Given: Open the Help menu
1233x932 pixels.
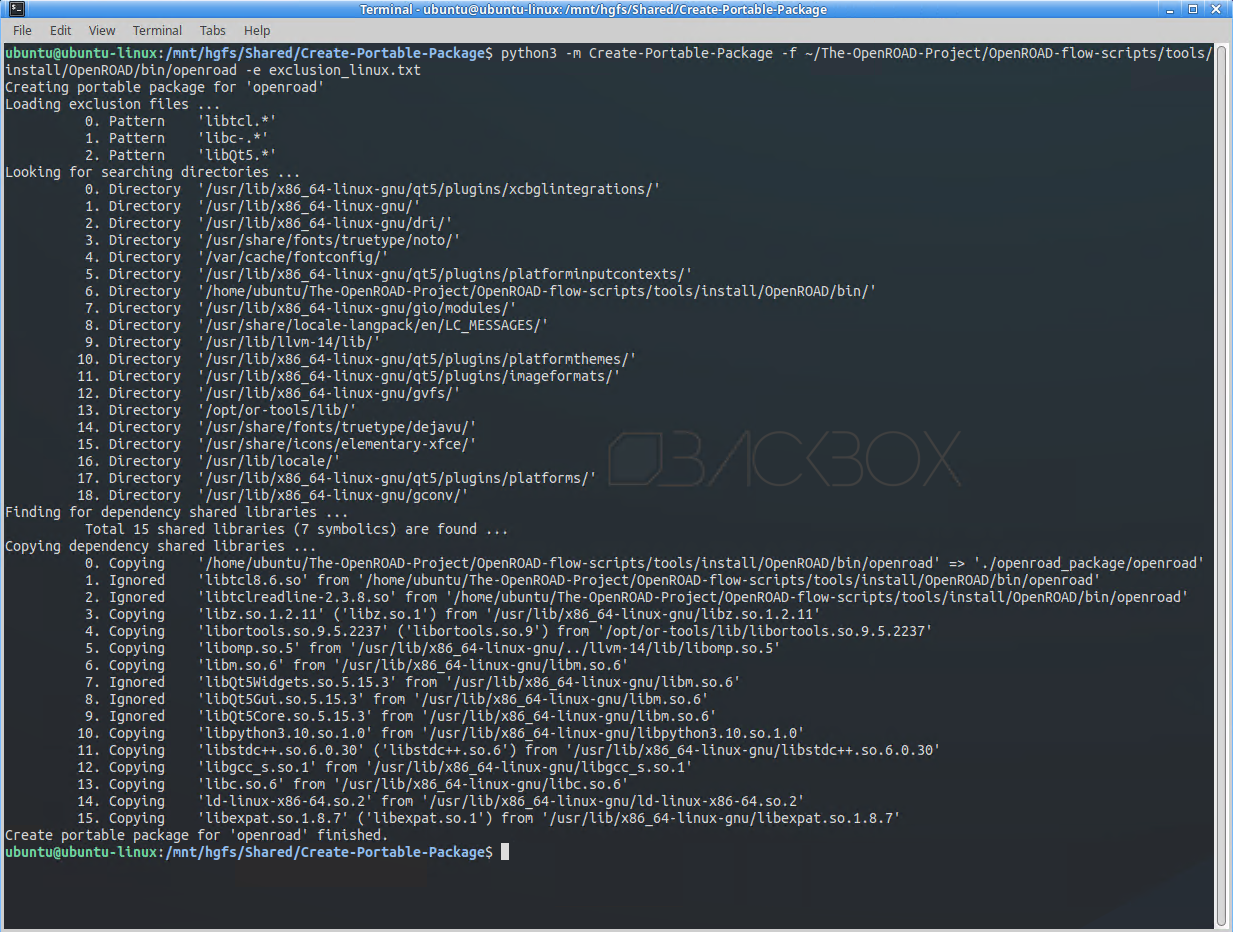Looking at the screenshot, I should click(257, 30).
